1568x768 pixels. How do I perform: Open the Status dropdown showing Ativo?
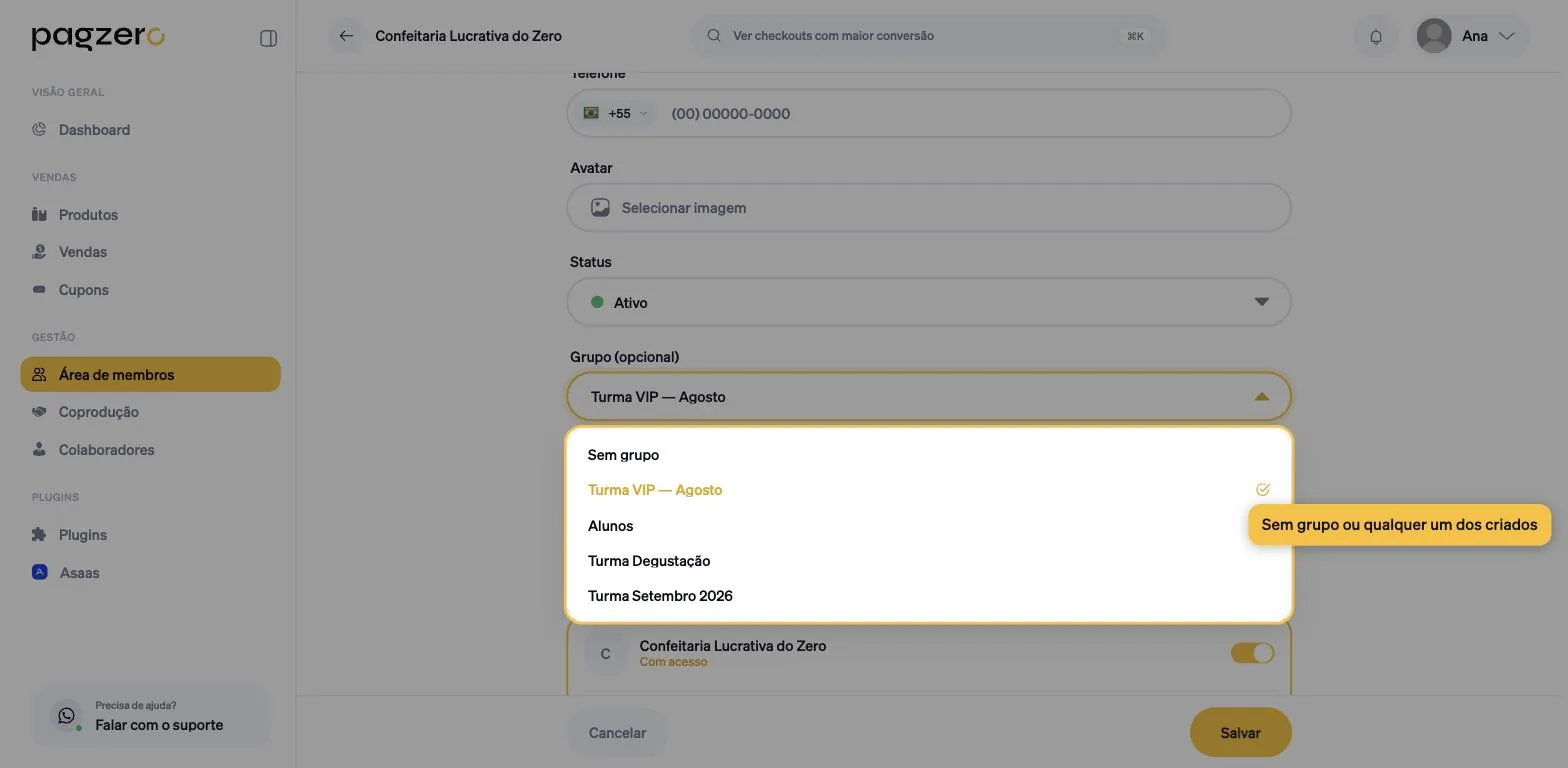(x=929, y=302)
